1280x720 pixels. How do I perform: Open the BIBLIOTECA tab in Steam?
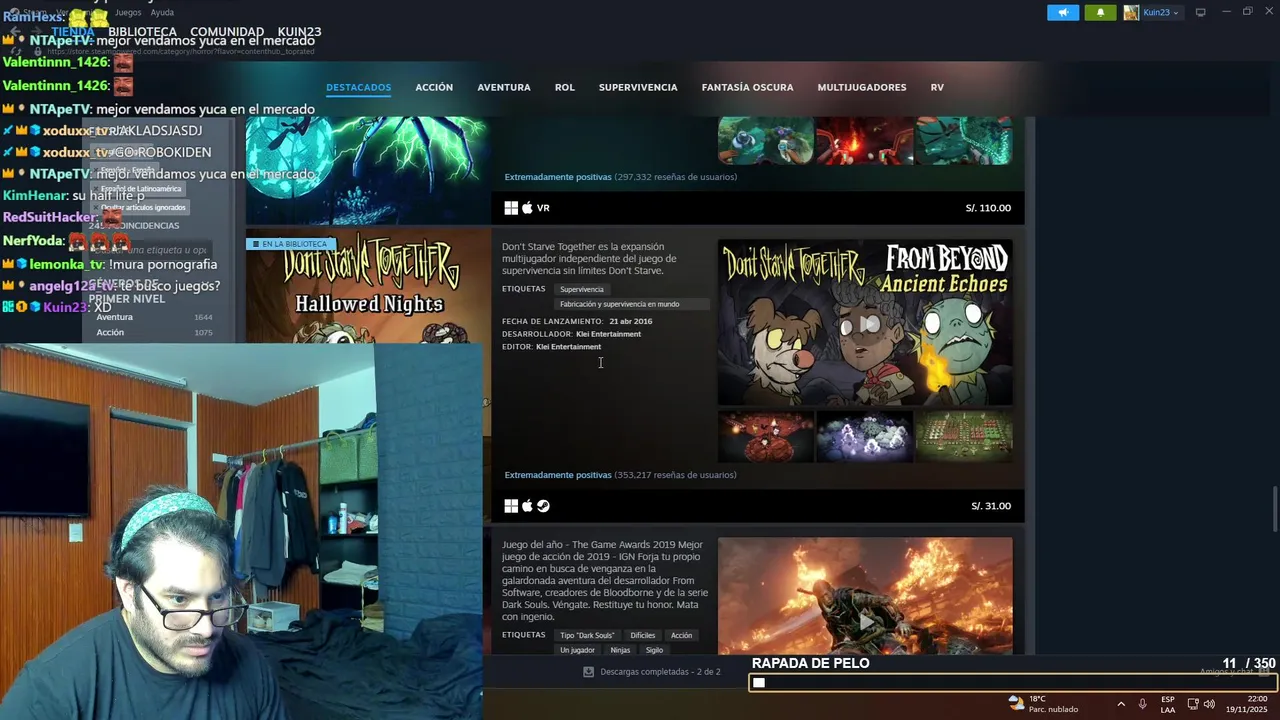pyautogui.click(x=142, y=32)
